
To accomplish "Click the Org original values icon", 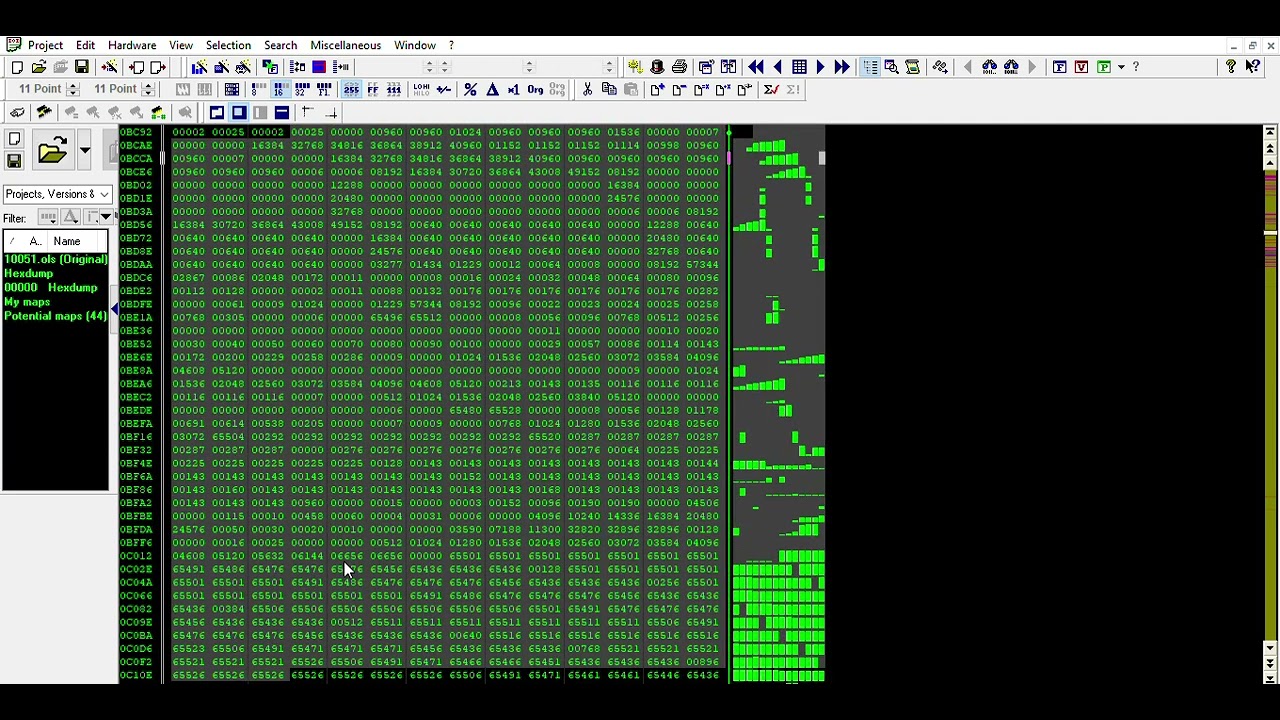I will tap(535, 90).
